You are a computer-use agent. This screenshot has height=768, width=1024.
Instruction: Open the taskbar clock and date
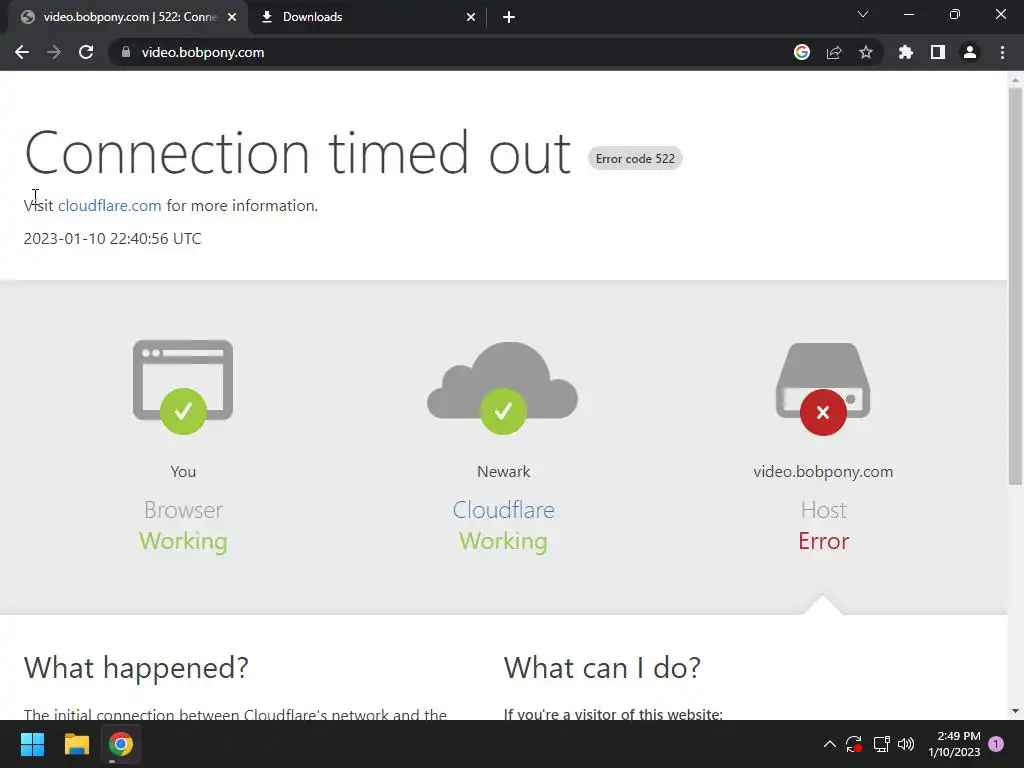(x=954, y=744)
